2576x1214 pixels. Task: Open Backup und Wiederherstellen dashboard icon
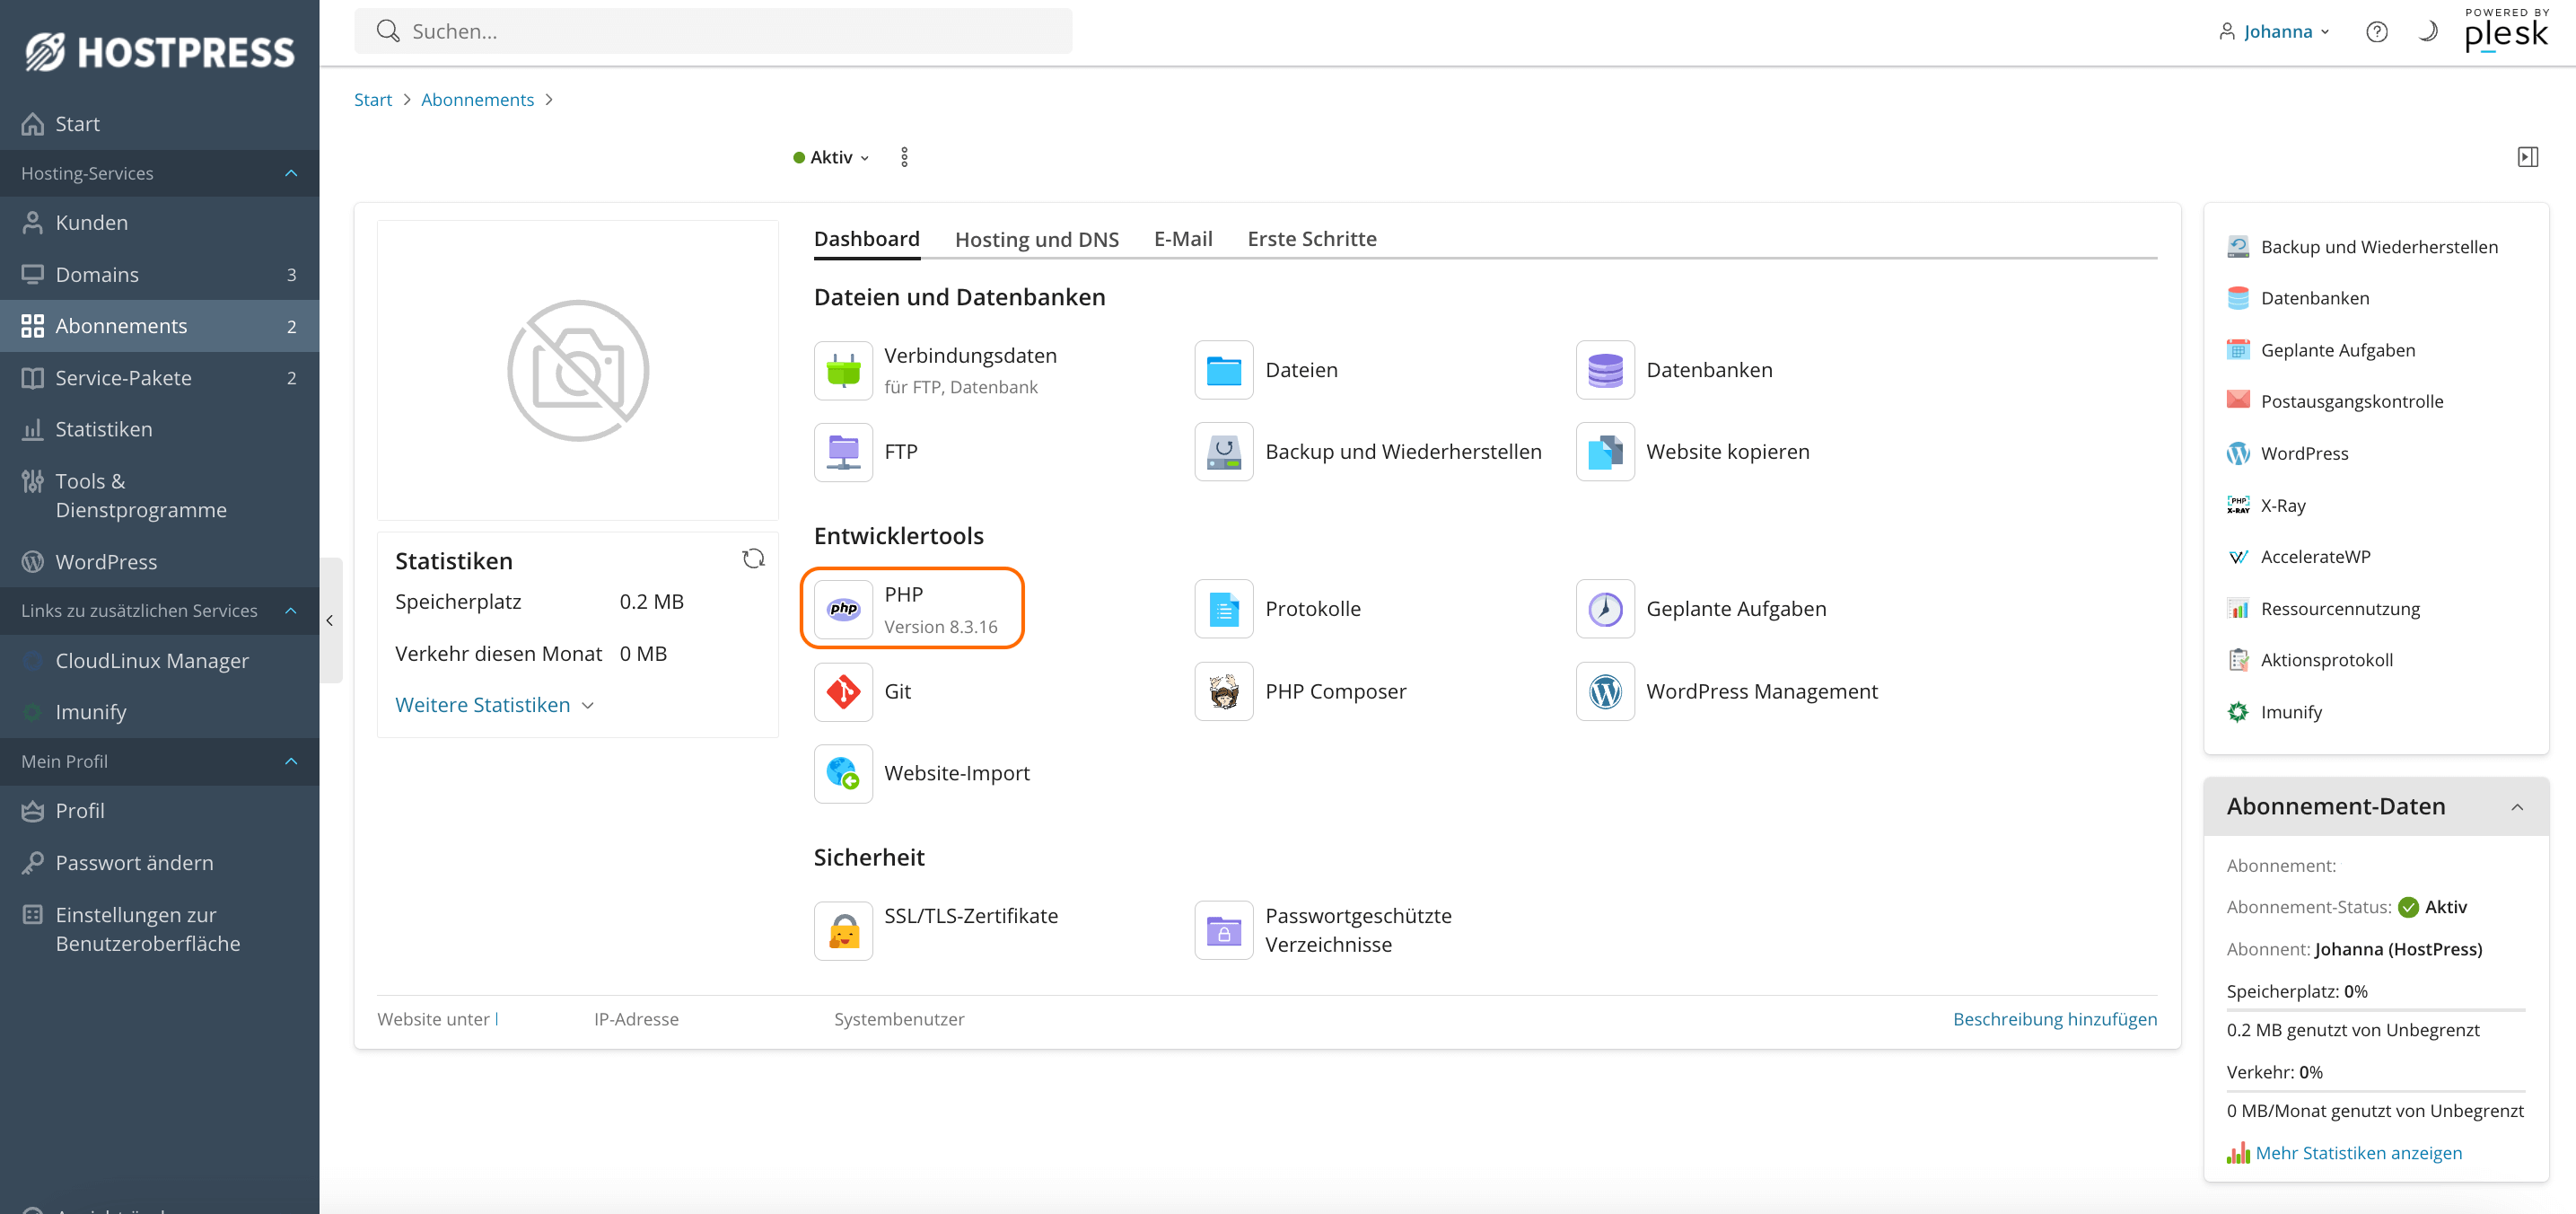(x=1224, y=452)
